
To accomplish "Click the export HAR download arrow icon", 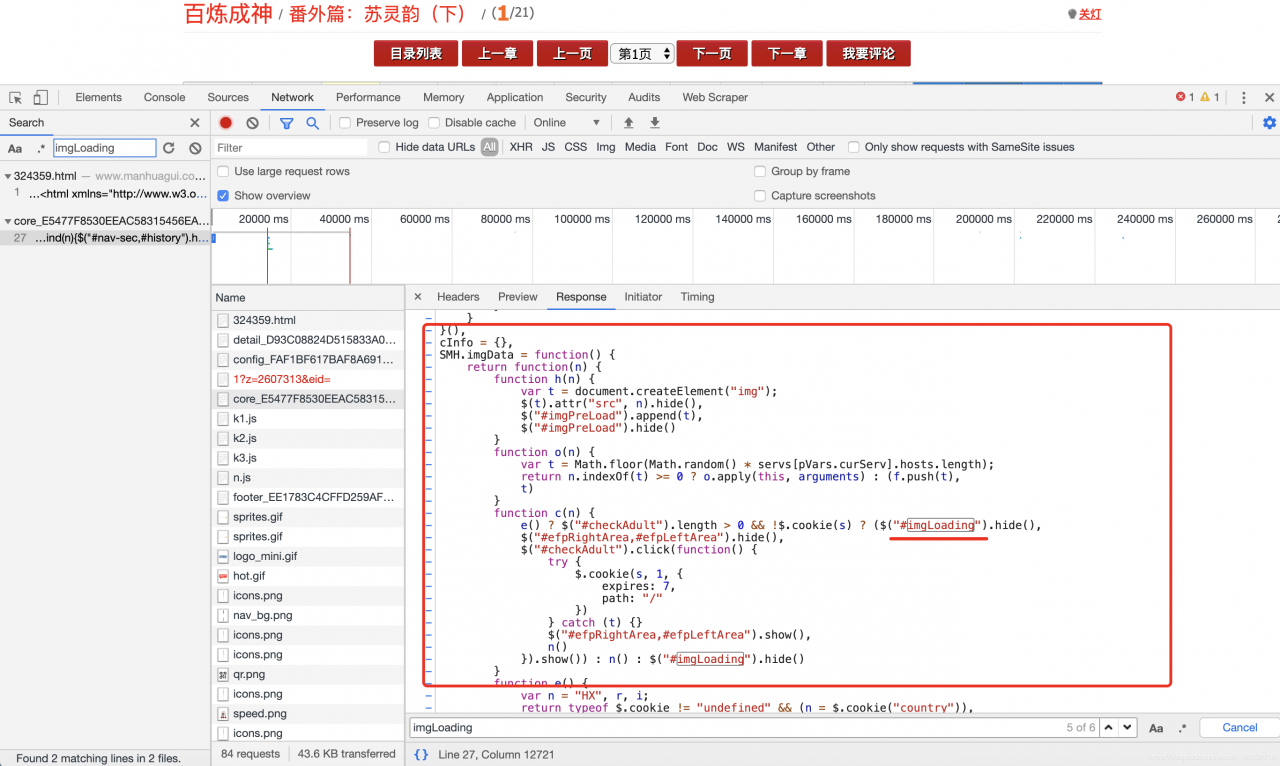I will pos(655,123).
